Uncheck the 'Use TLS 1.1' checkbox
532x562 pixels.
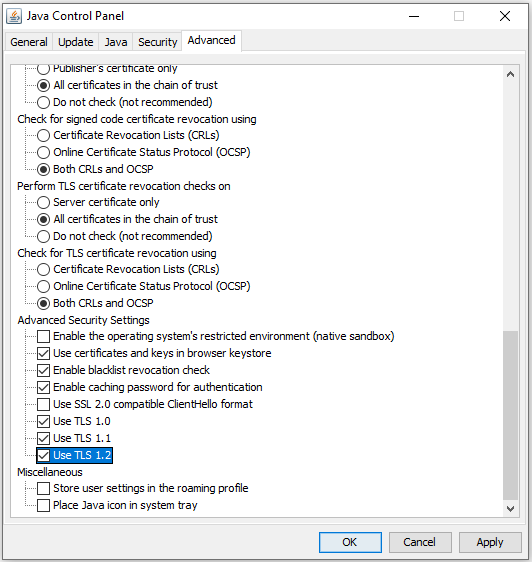(x=43, y=438)
